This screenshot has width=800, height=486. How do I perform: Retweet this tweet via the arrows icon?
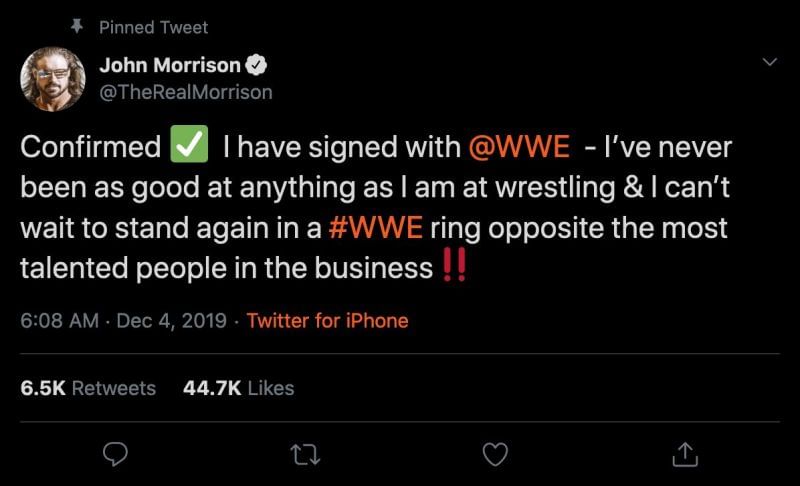click(x=304, y=455)
